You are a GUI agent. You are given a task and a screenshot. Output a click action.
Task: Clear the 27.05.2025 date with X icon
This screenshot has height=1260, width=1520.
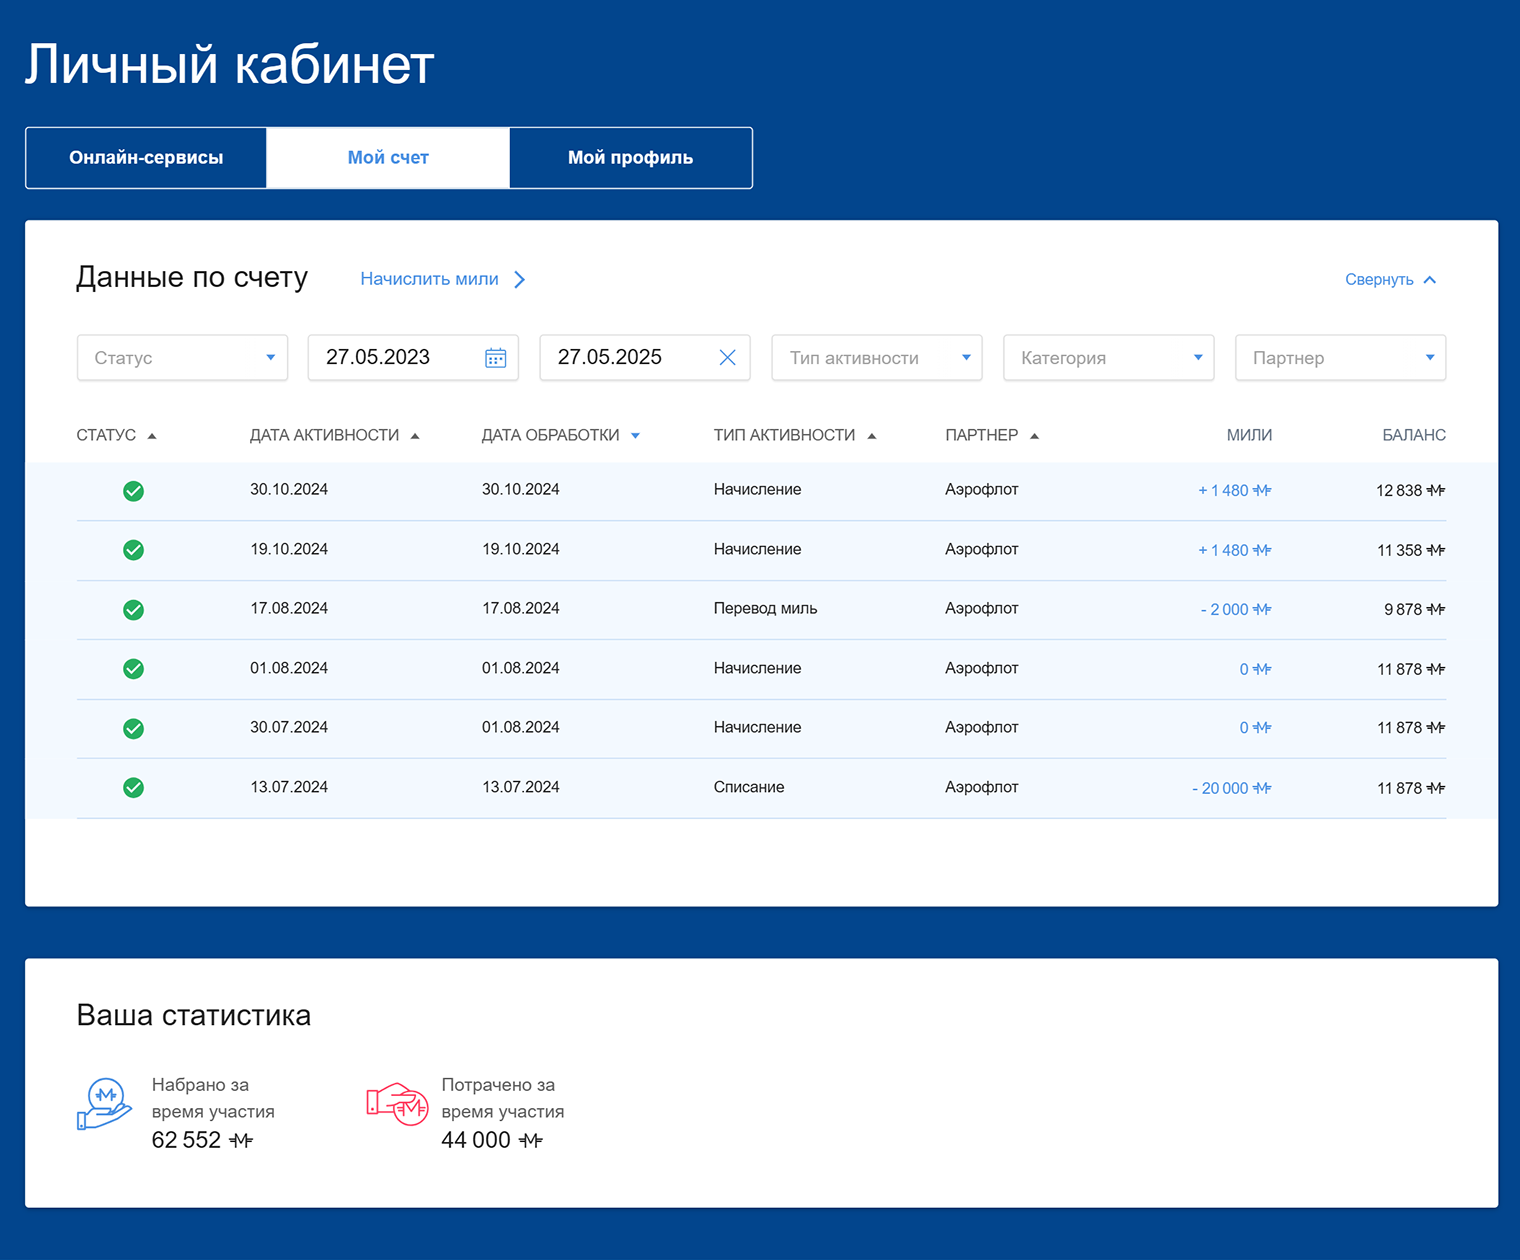[727, 358]
